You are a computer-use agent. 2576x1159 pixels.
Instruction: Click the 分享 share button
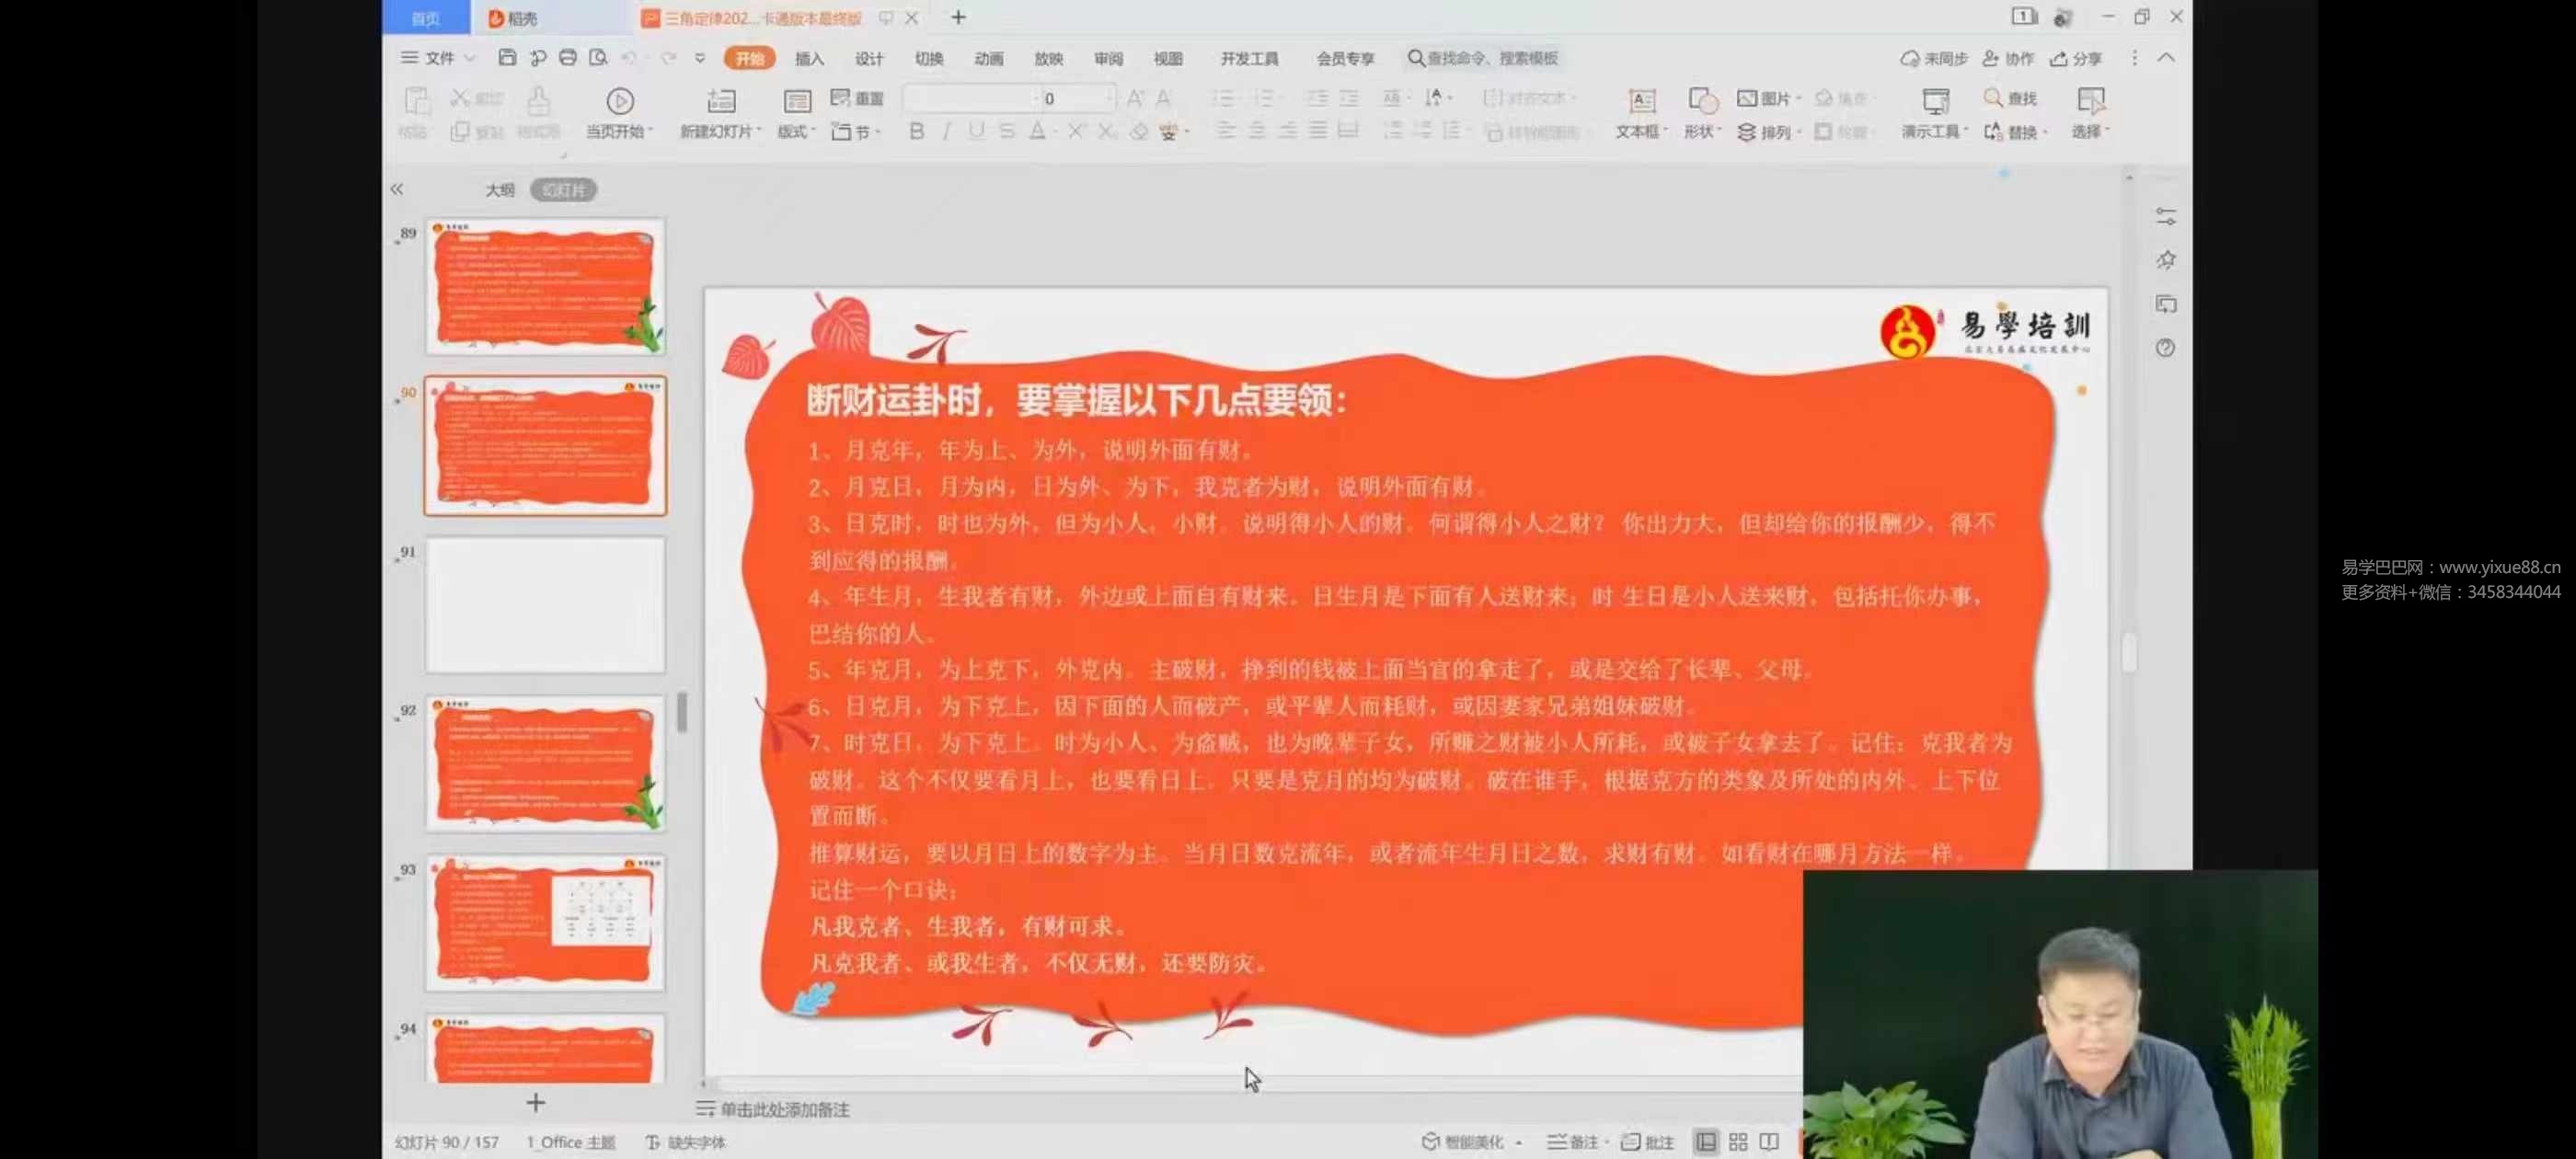tap(2076, 58)
